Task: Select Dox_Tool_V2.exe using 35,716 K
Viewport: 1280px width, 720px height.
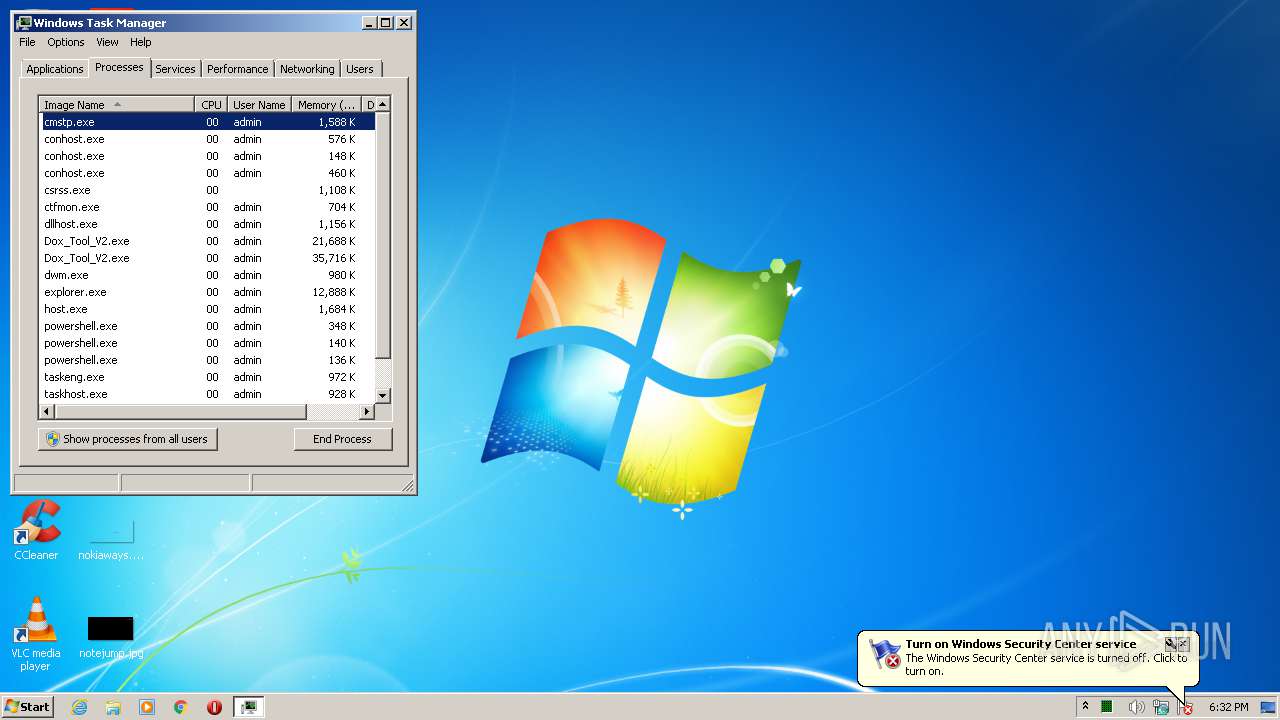Action: [208, 258]
